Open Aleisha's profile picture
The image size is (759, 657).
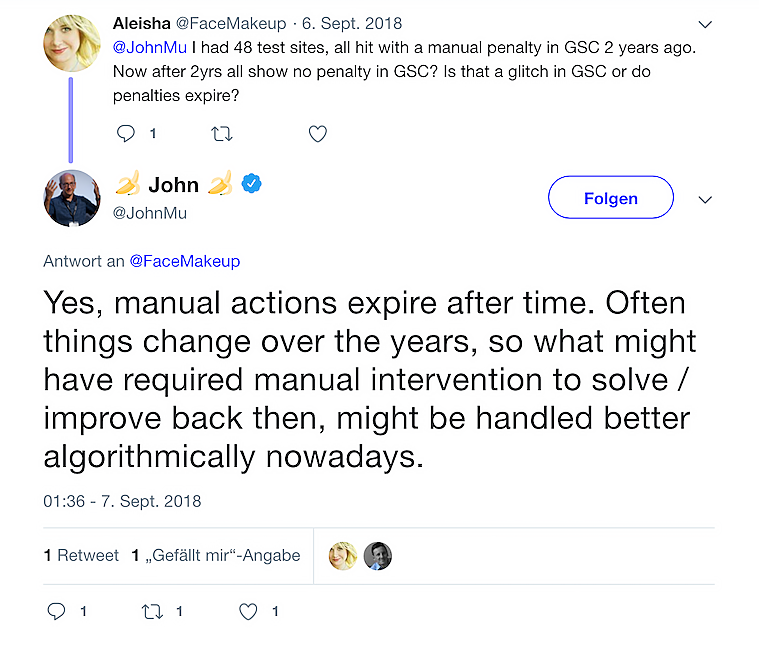point(71,42)
